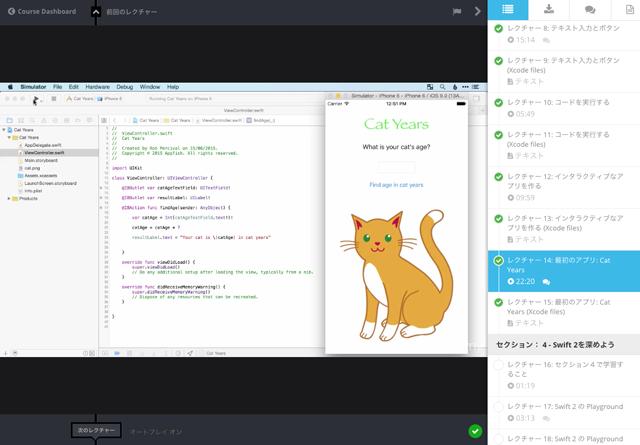Select Main.storyboard in navigator

40,160
